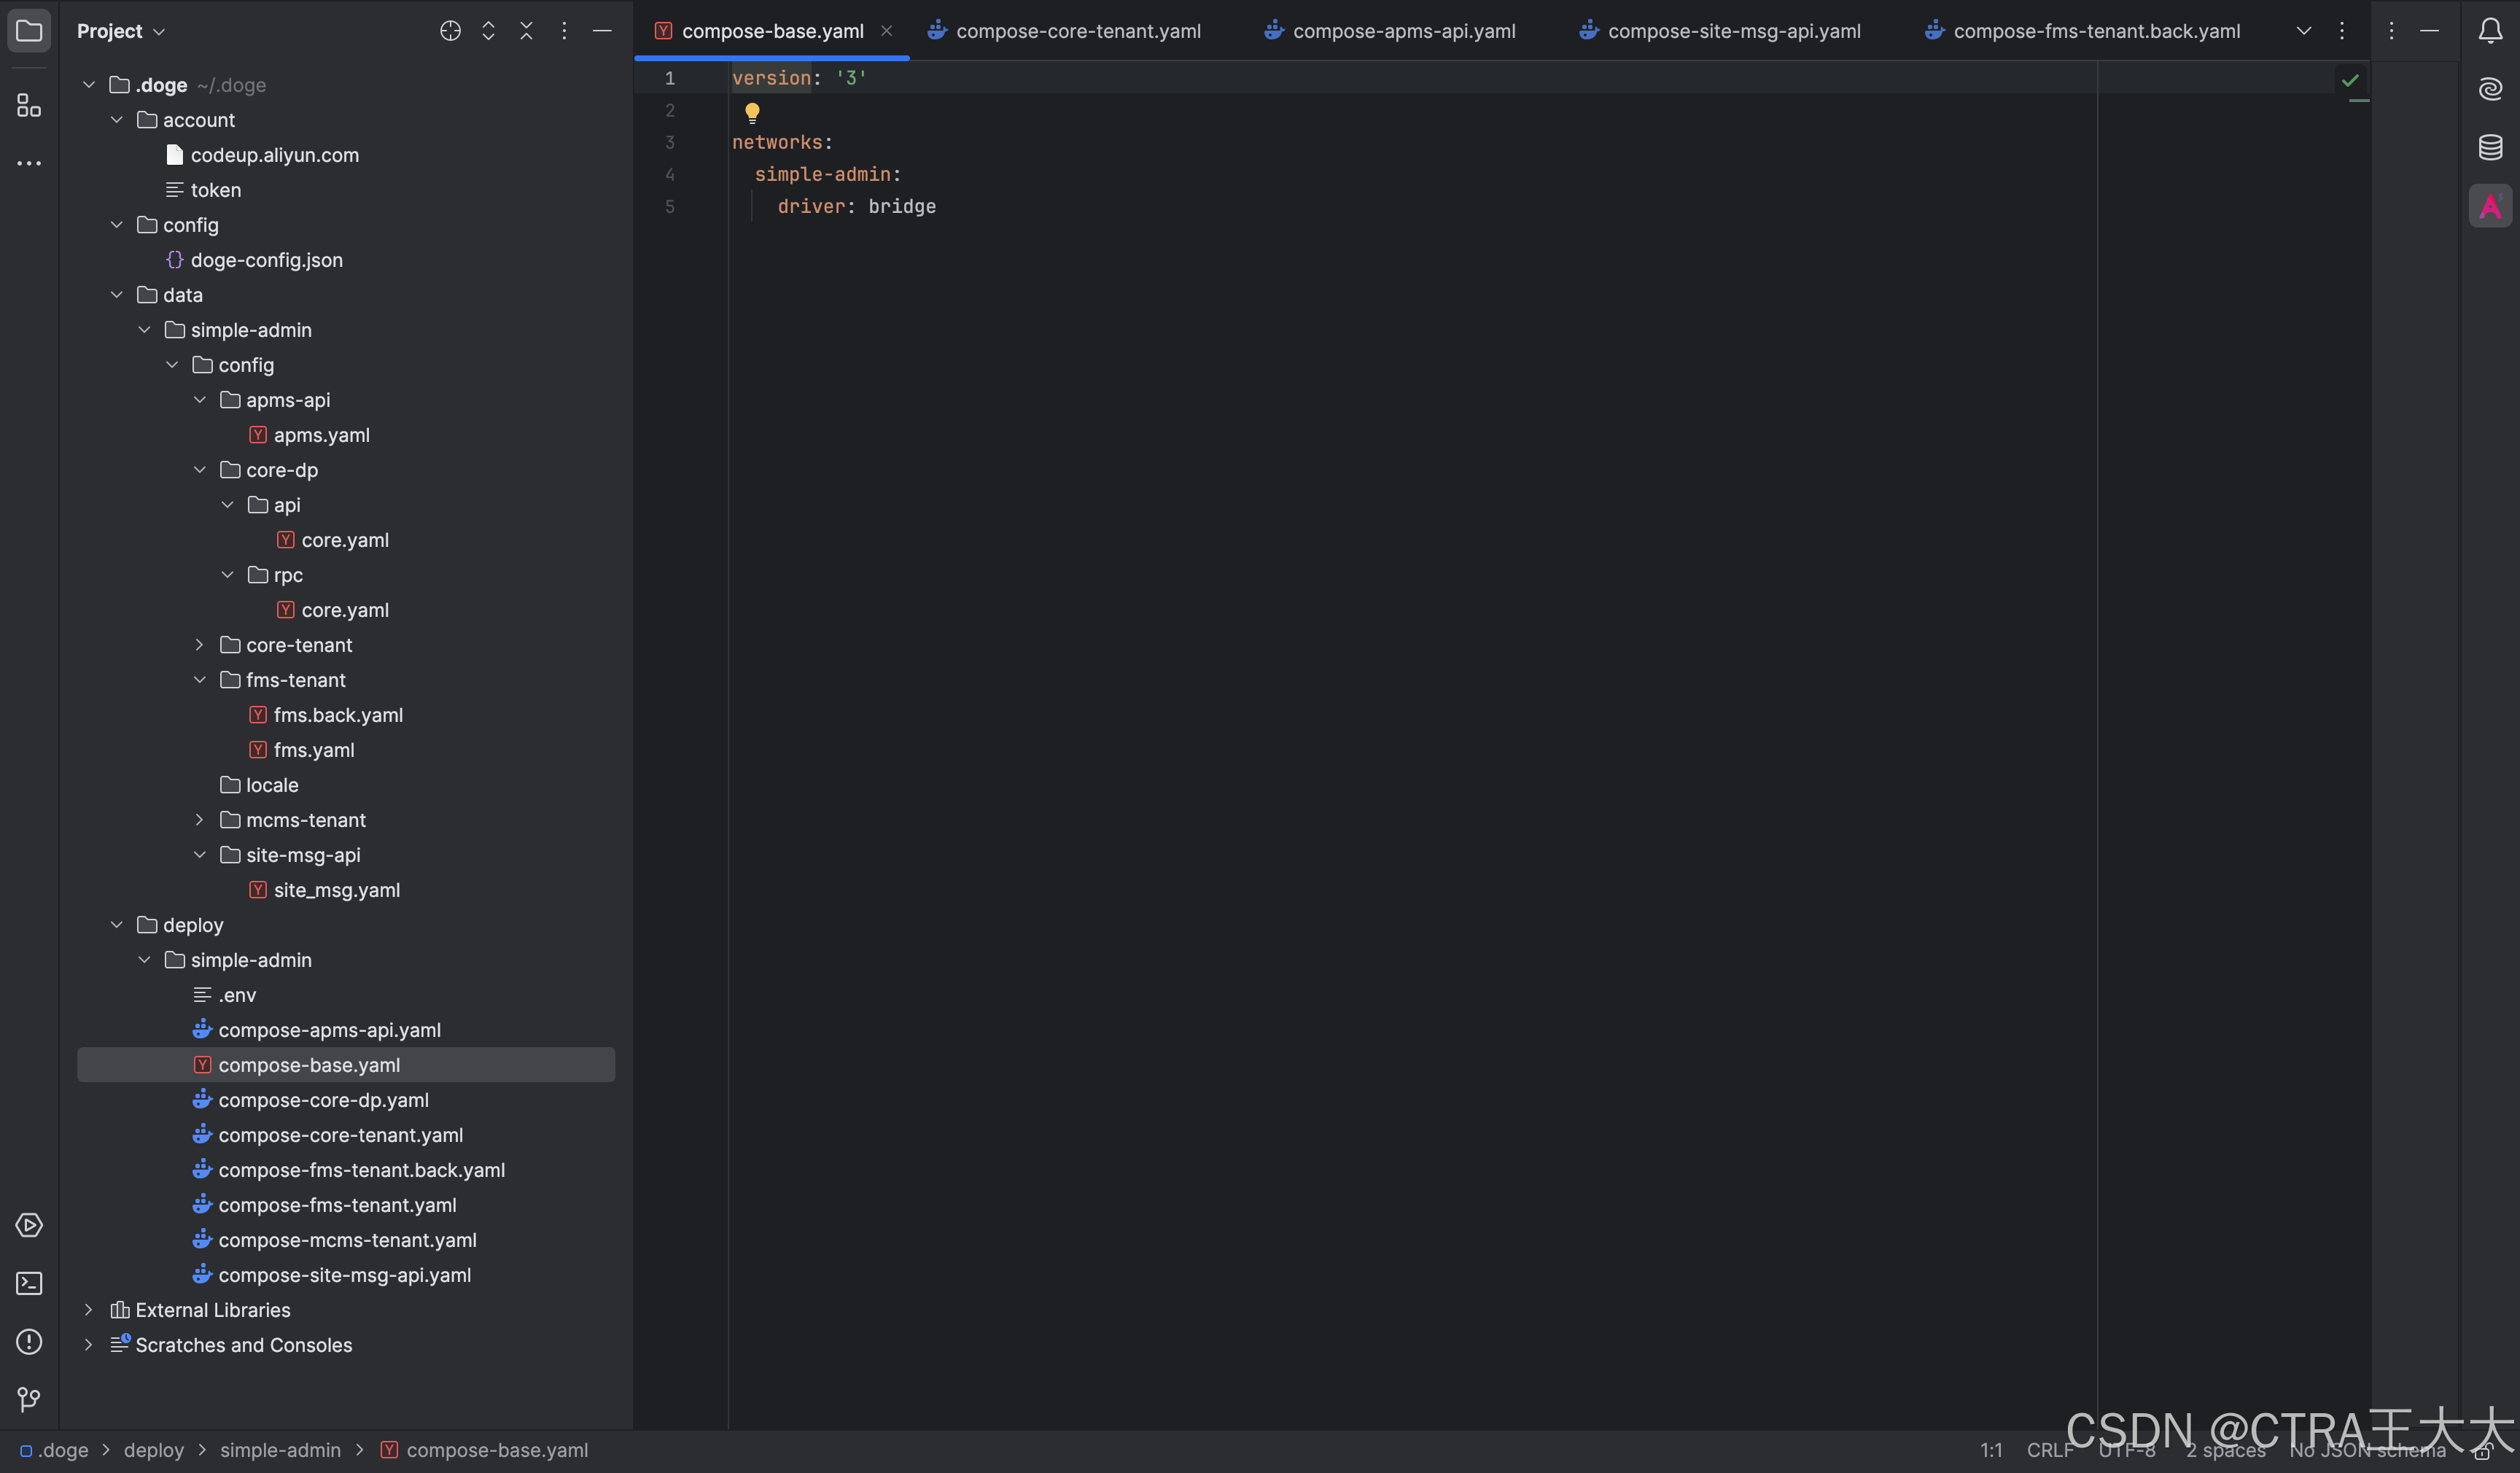This screenshot has width=2520, height=1473.
Task: Open fms.yaml in the project tree
Action: 314,750
